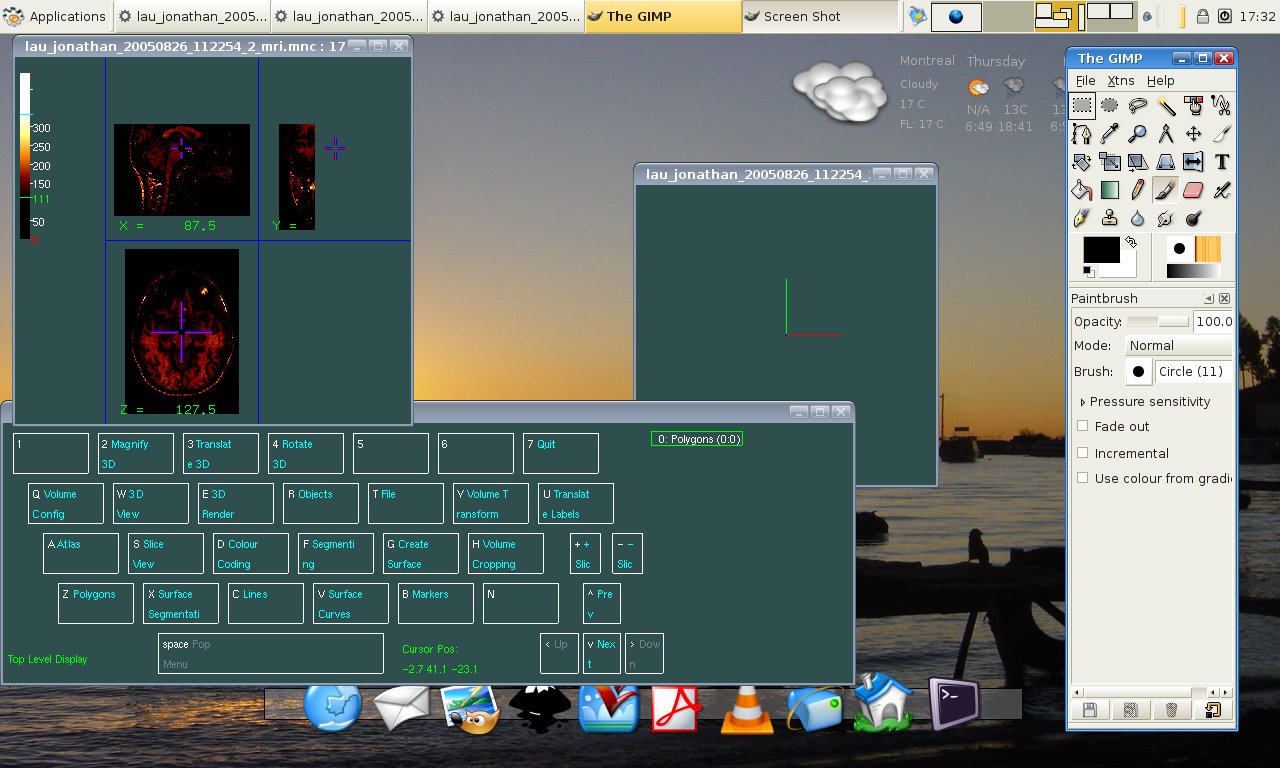Reset colors to default black and white
Image resolution: width=1280 pixels, height=768 pixels.
pos(1089,272)
